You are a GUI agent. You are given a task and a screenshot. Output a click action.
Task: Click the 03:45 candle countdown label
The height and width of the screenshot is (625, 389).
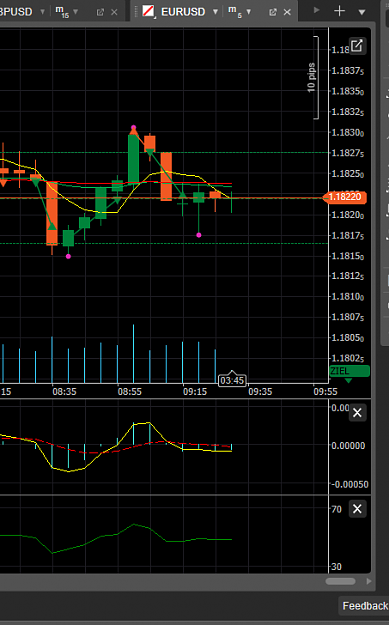232,380
